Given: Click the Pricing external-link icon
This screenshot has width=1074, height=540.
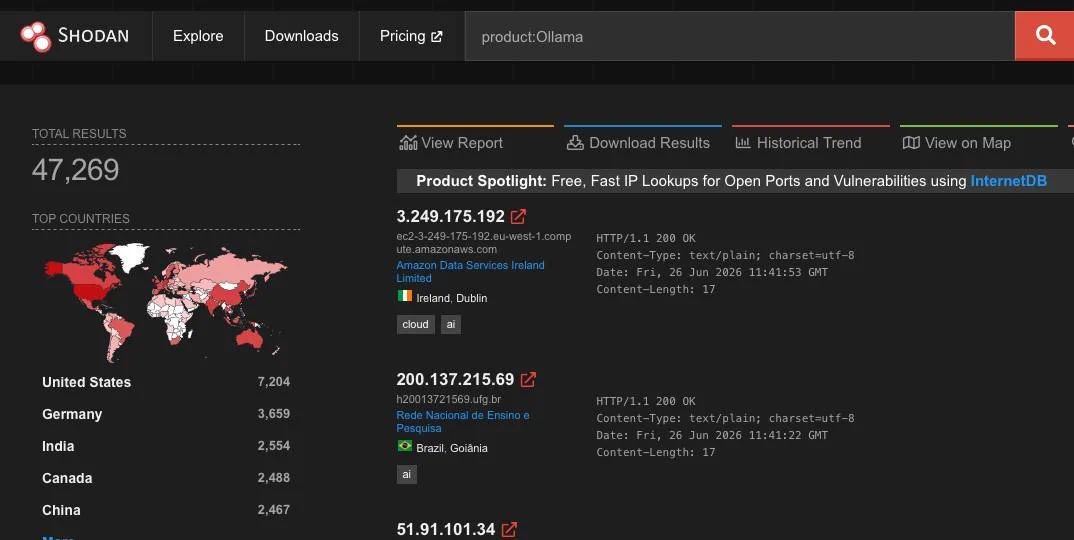Looking at the screenshot, I should click(x=436, y=37).
